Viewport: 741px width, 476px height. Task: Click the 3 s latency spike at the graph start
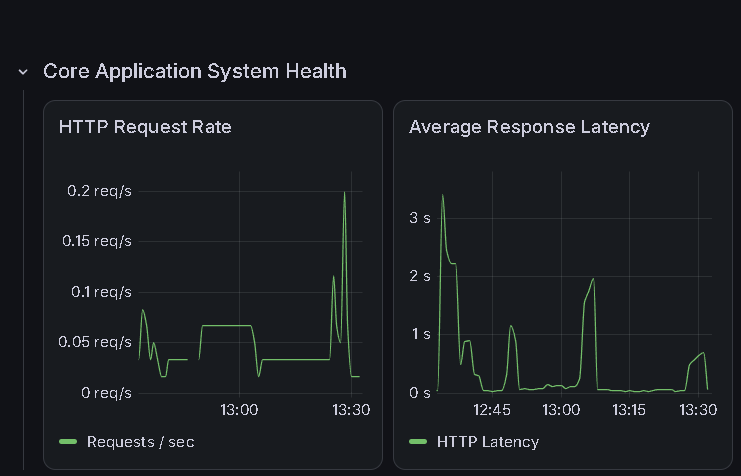[x=443, y=196]
